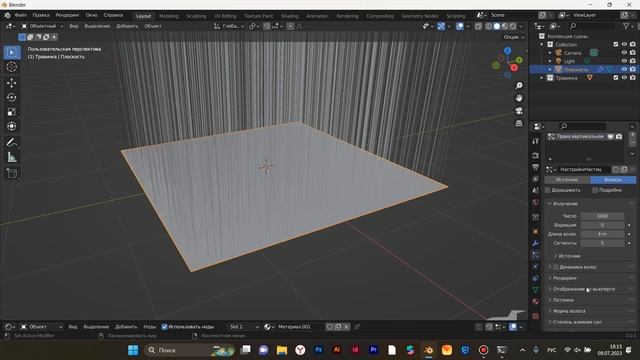This screenshot has width=640, height=360.
Task: Open the Physics properties tab icon
Action: tap(536, 267)
